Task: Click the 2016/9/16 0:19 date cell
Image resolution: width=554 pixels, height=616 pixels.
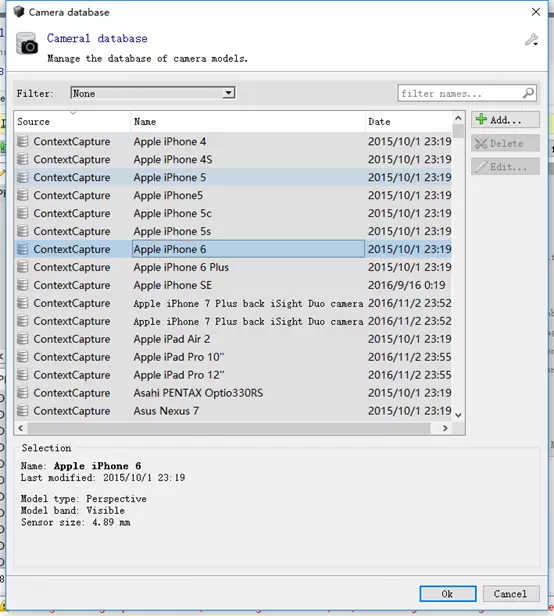Action: coord(407,285)
